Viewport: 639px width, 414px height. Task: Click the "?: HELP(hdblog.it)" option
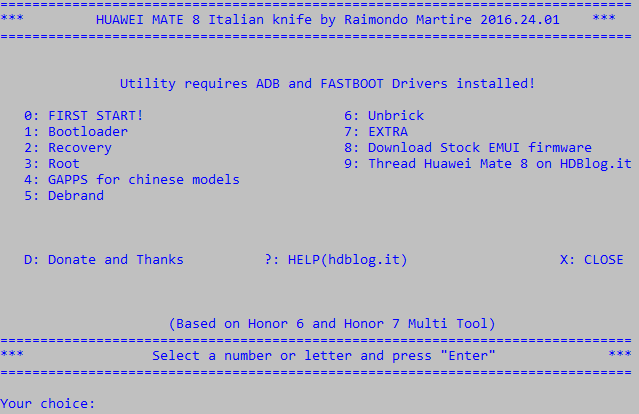[336, 260]
